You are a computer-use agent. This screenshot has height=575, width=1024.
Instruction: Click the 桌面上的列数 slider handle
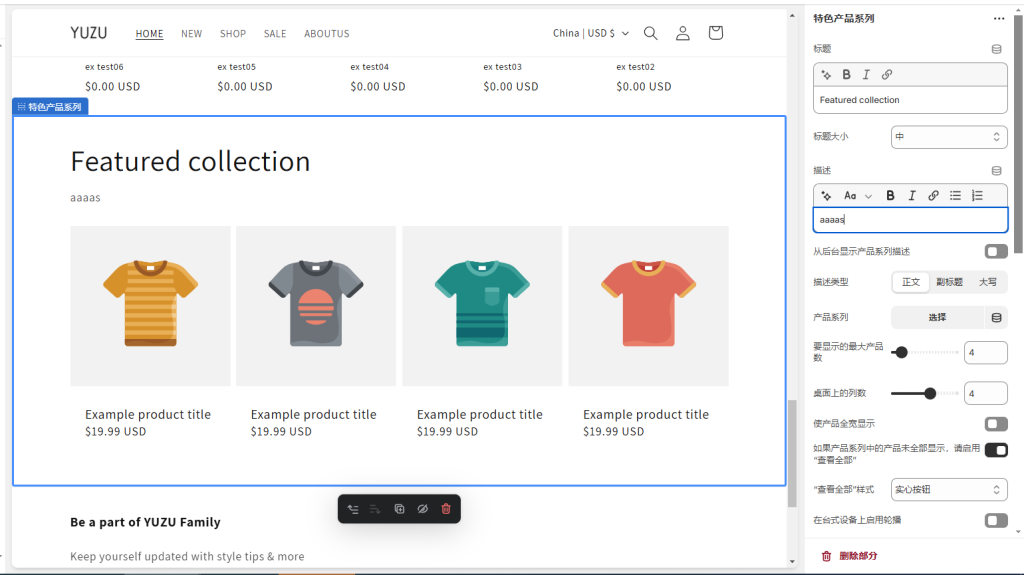(x=930, y=393)
